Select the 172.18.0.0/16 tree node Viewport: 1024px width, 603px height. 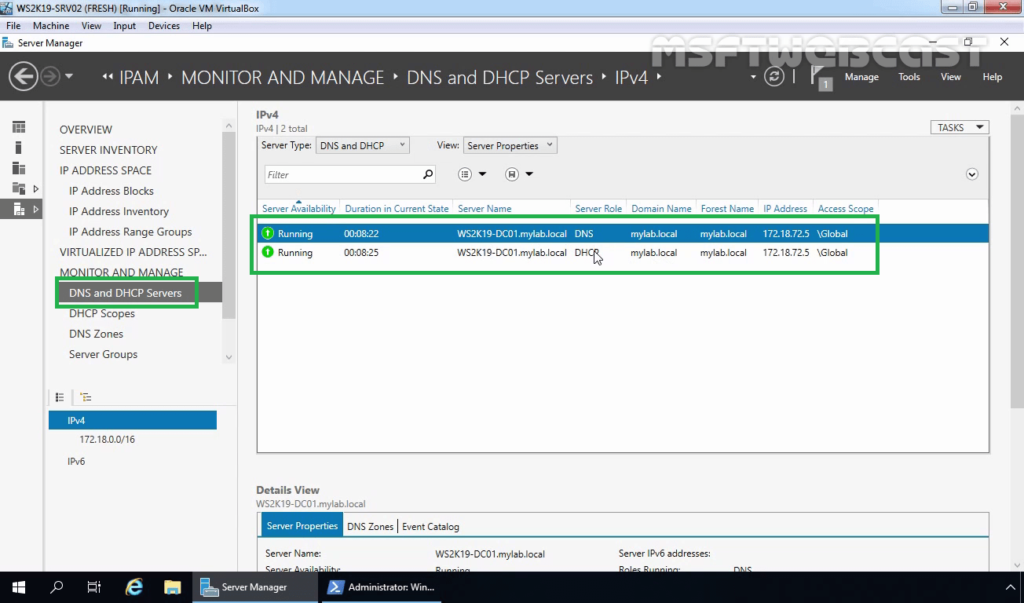(x=107, y=439)
